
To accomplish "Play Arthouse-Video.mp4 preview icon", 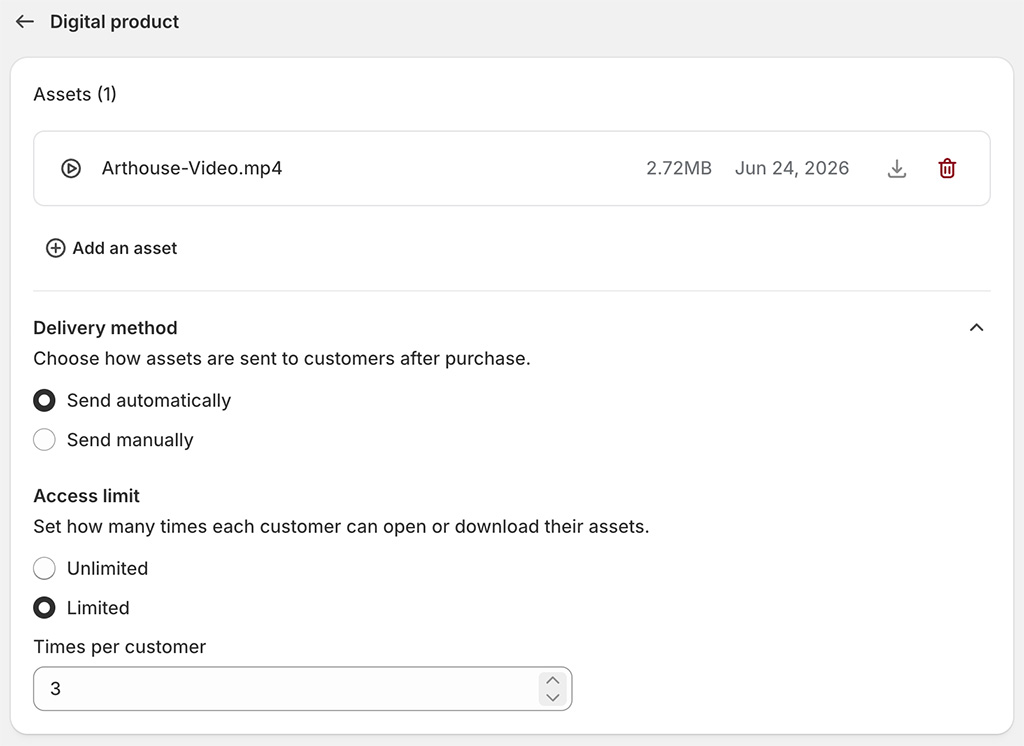I will [71, 169].
